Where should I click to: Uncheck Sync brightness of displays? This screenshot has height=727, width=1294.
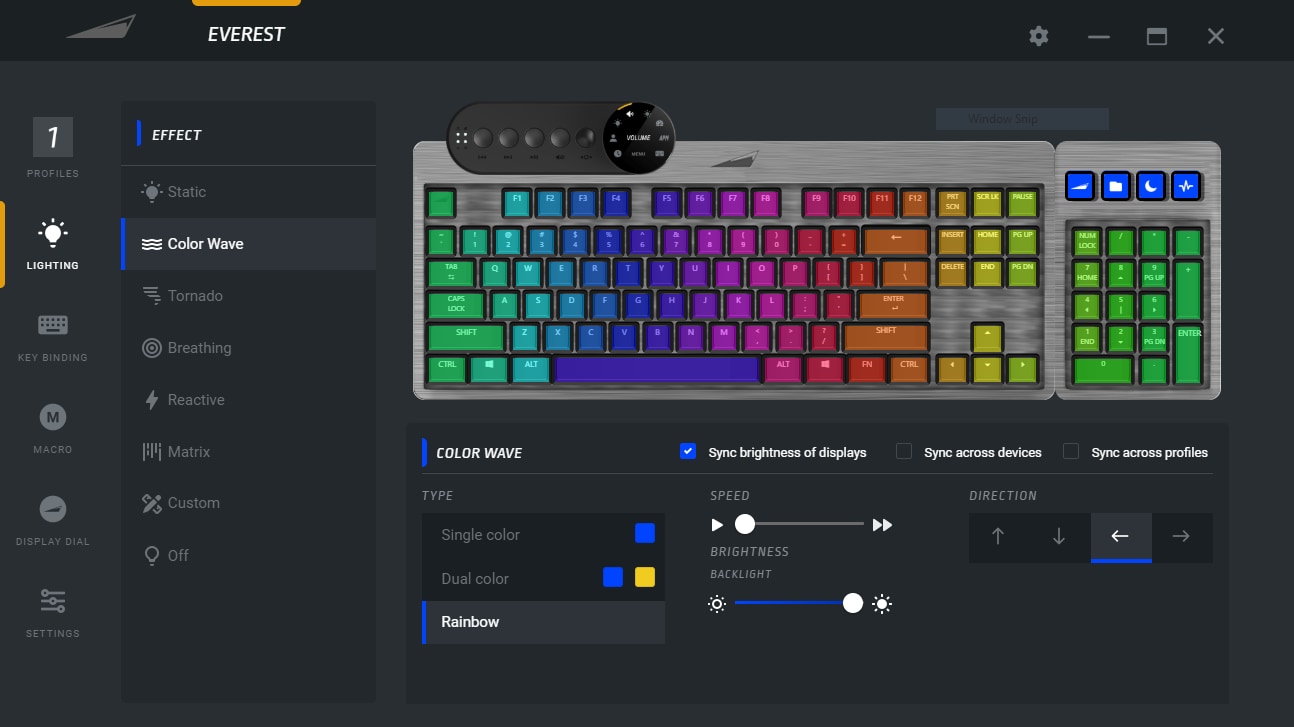pos(687,451)
